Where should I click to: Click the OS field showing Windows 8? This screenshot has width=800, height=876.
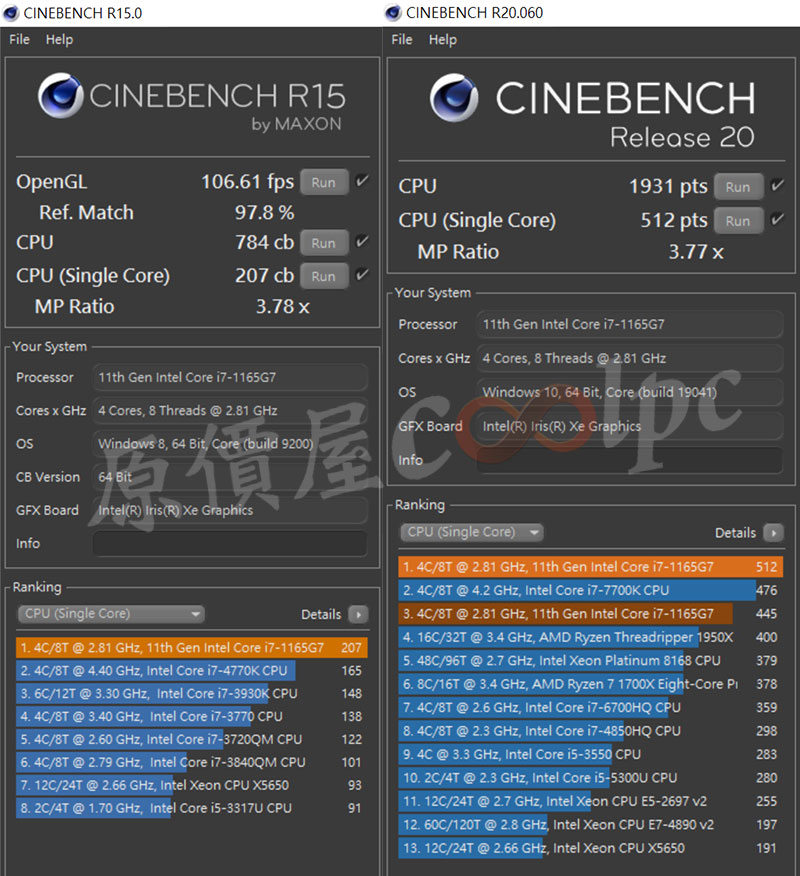click(230, 444)
